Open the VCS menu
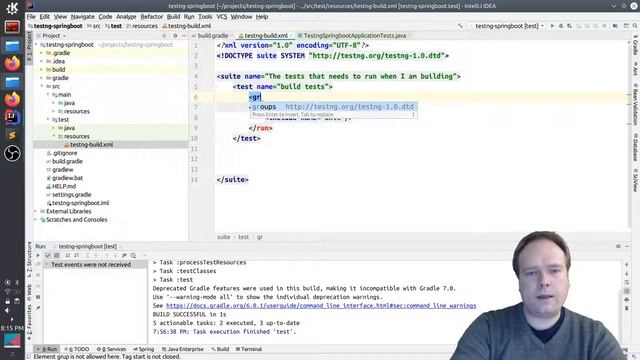Screen dimensions: 640x360 (222, 17)
